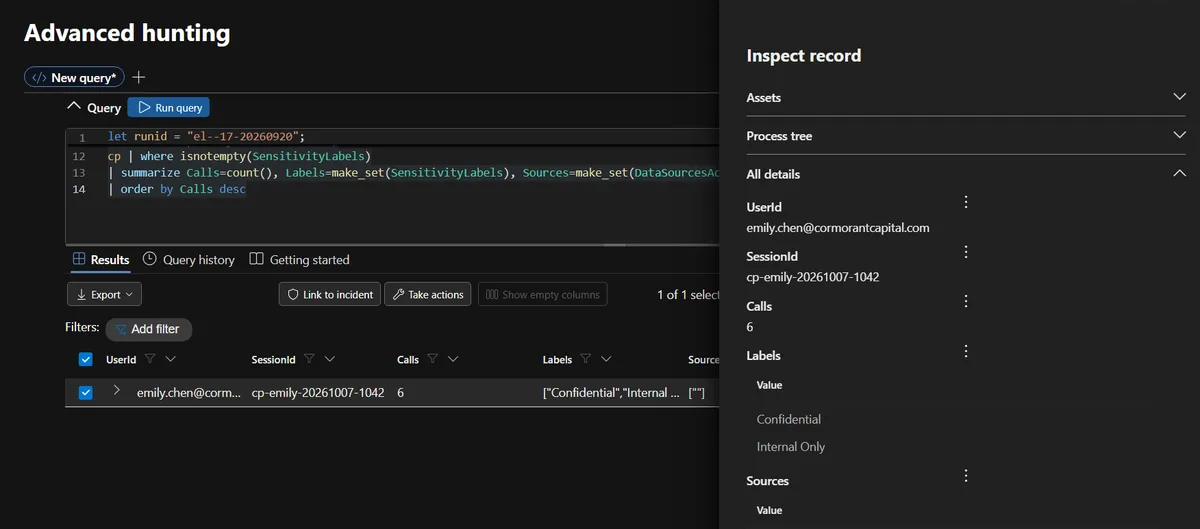The image size is (1200, 529).
Task: Open Calls column sort chevron
Action: (453, 359)
